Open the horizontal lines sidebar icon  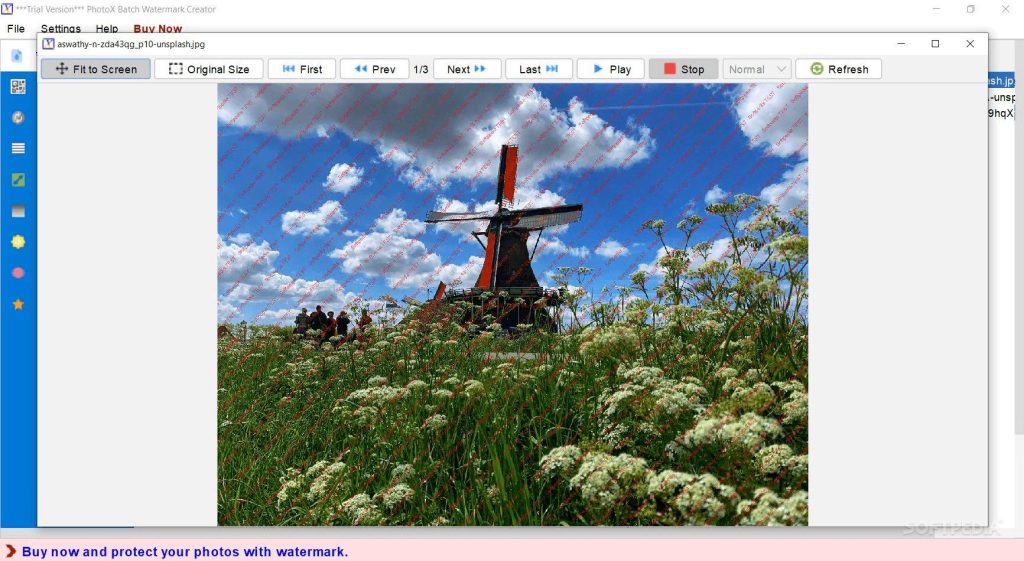(x=18, y=148)
